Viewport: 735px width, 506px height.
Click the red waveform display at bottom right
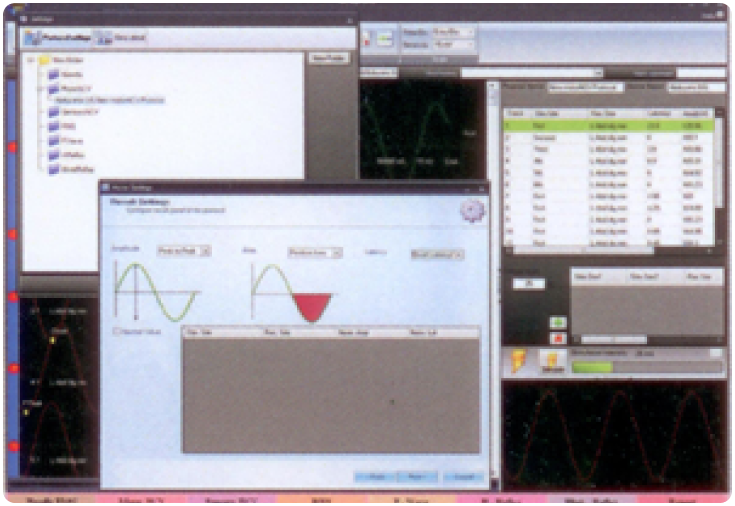pos(613,435)
